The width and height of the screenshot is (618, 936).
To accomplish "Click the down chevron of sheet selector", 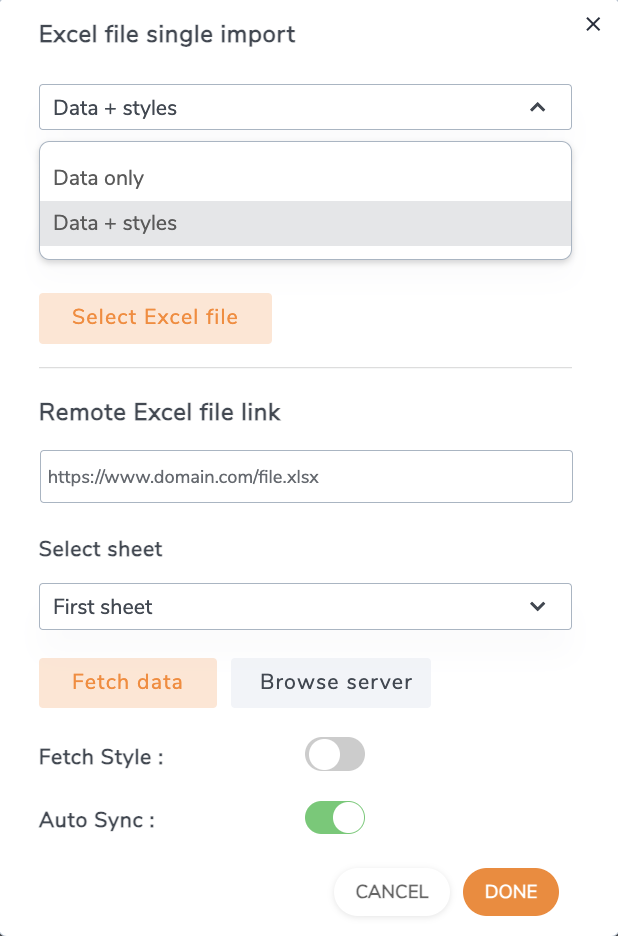I will (537, 606).
